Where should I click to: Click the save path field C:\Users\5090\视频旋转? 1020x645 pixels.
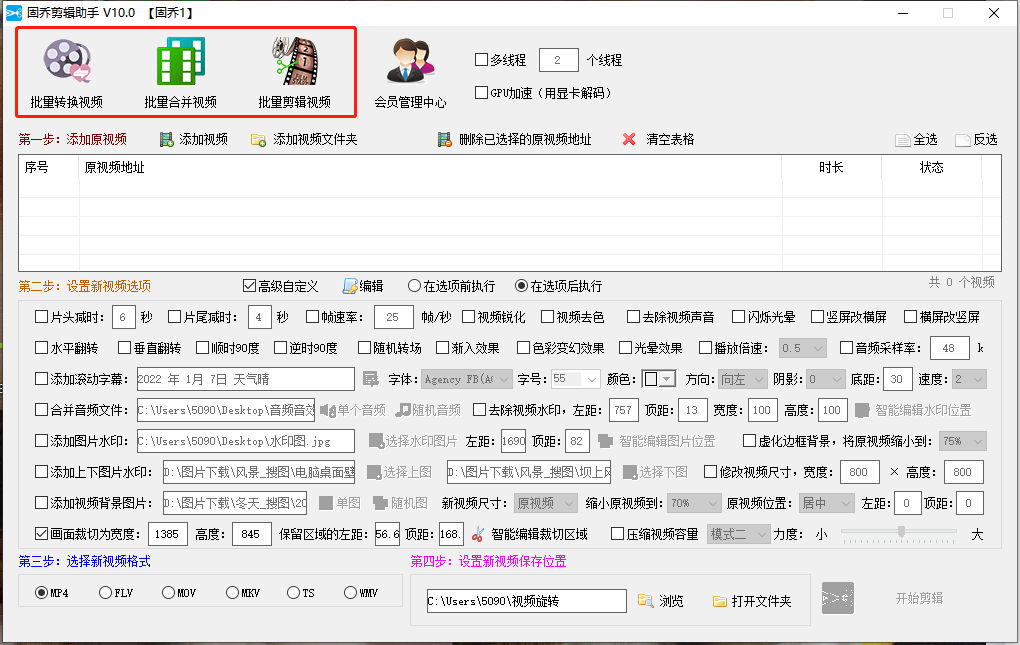(x=526, y=601)
